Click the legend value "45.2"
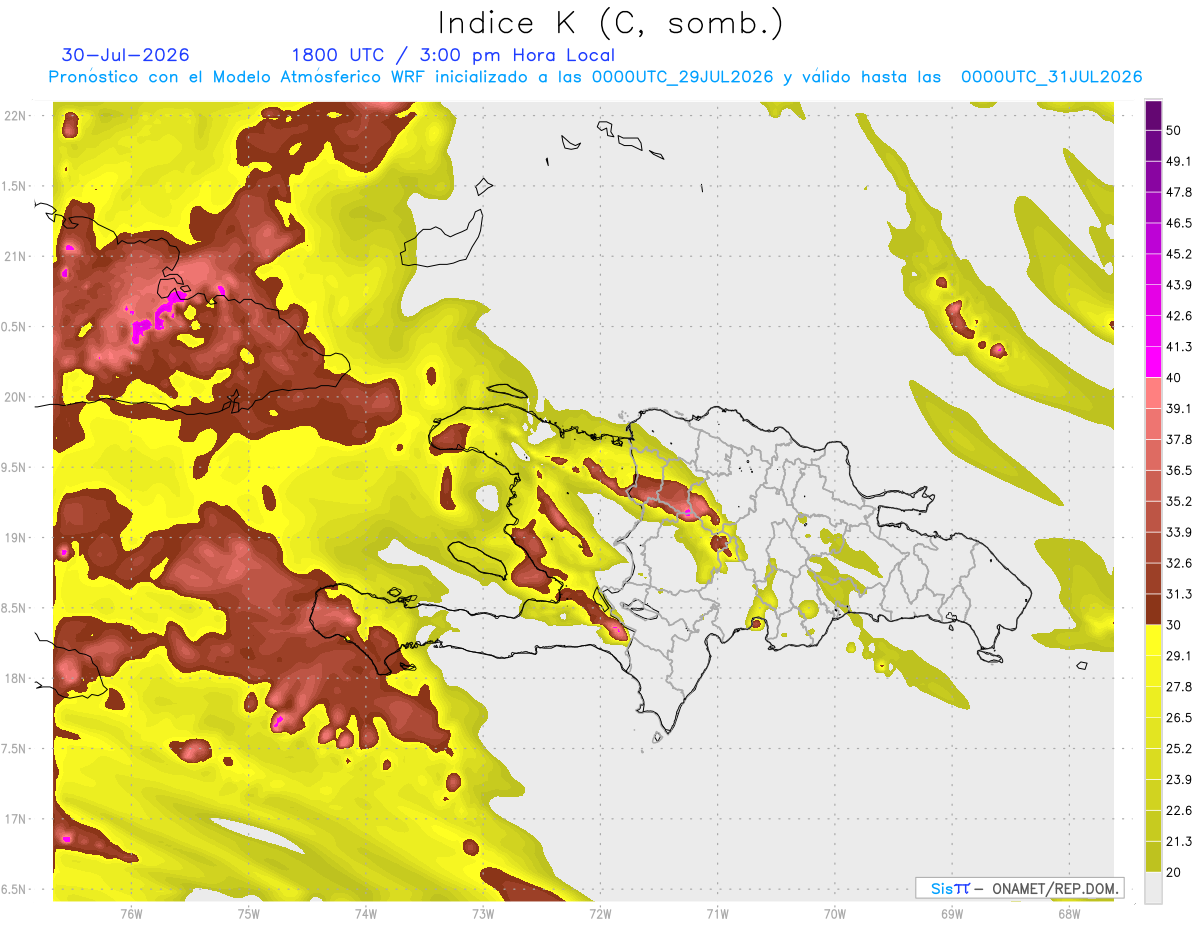This screenshot has width=1200, height=927. pos(1179,254)
